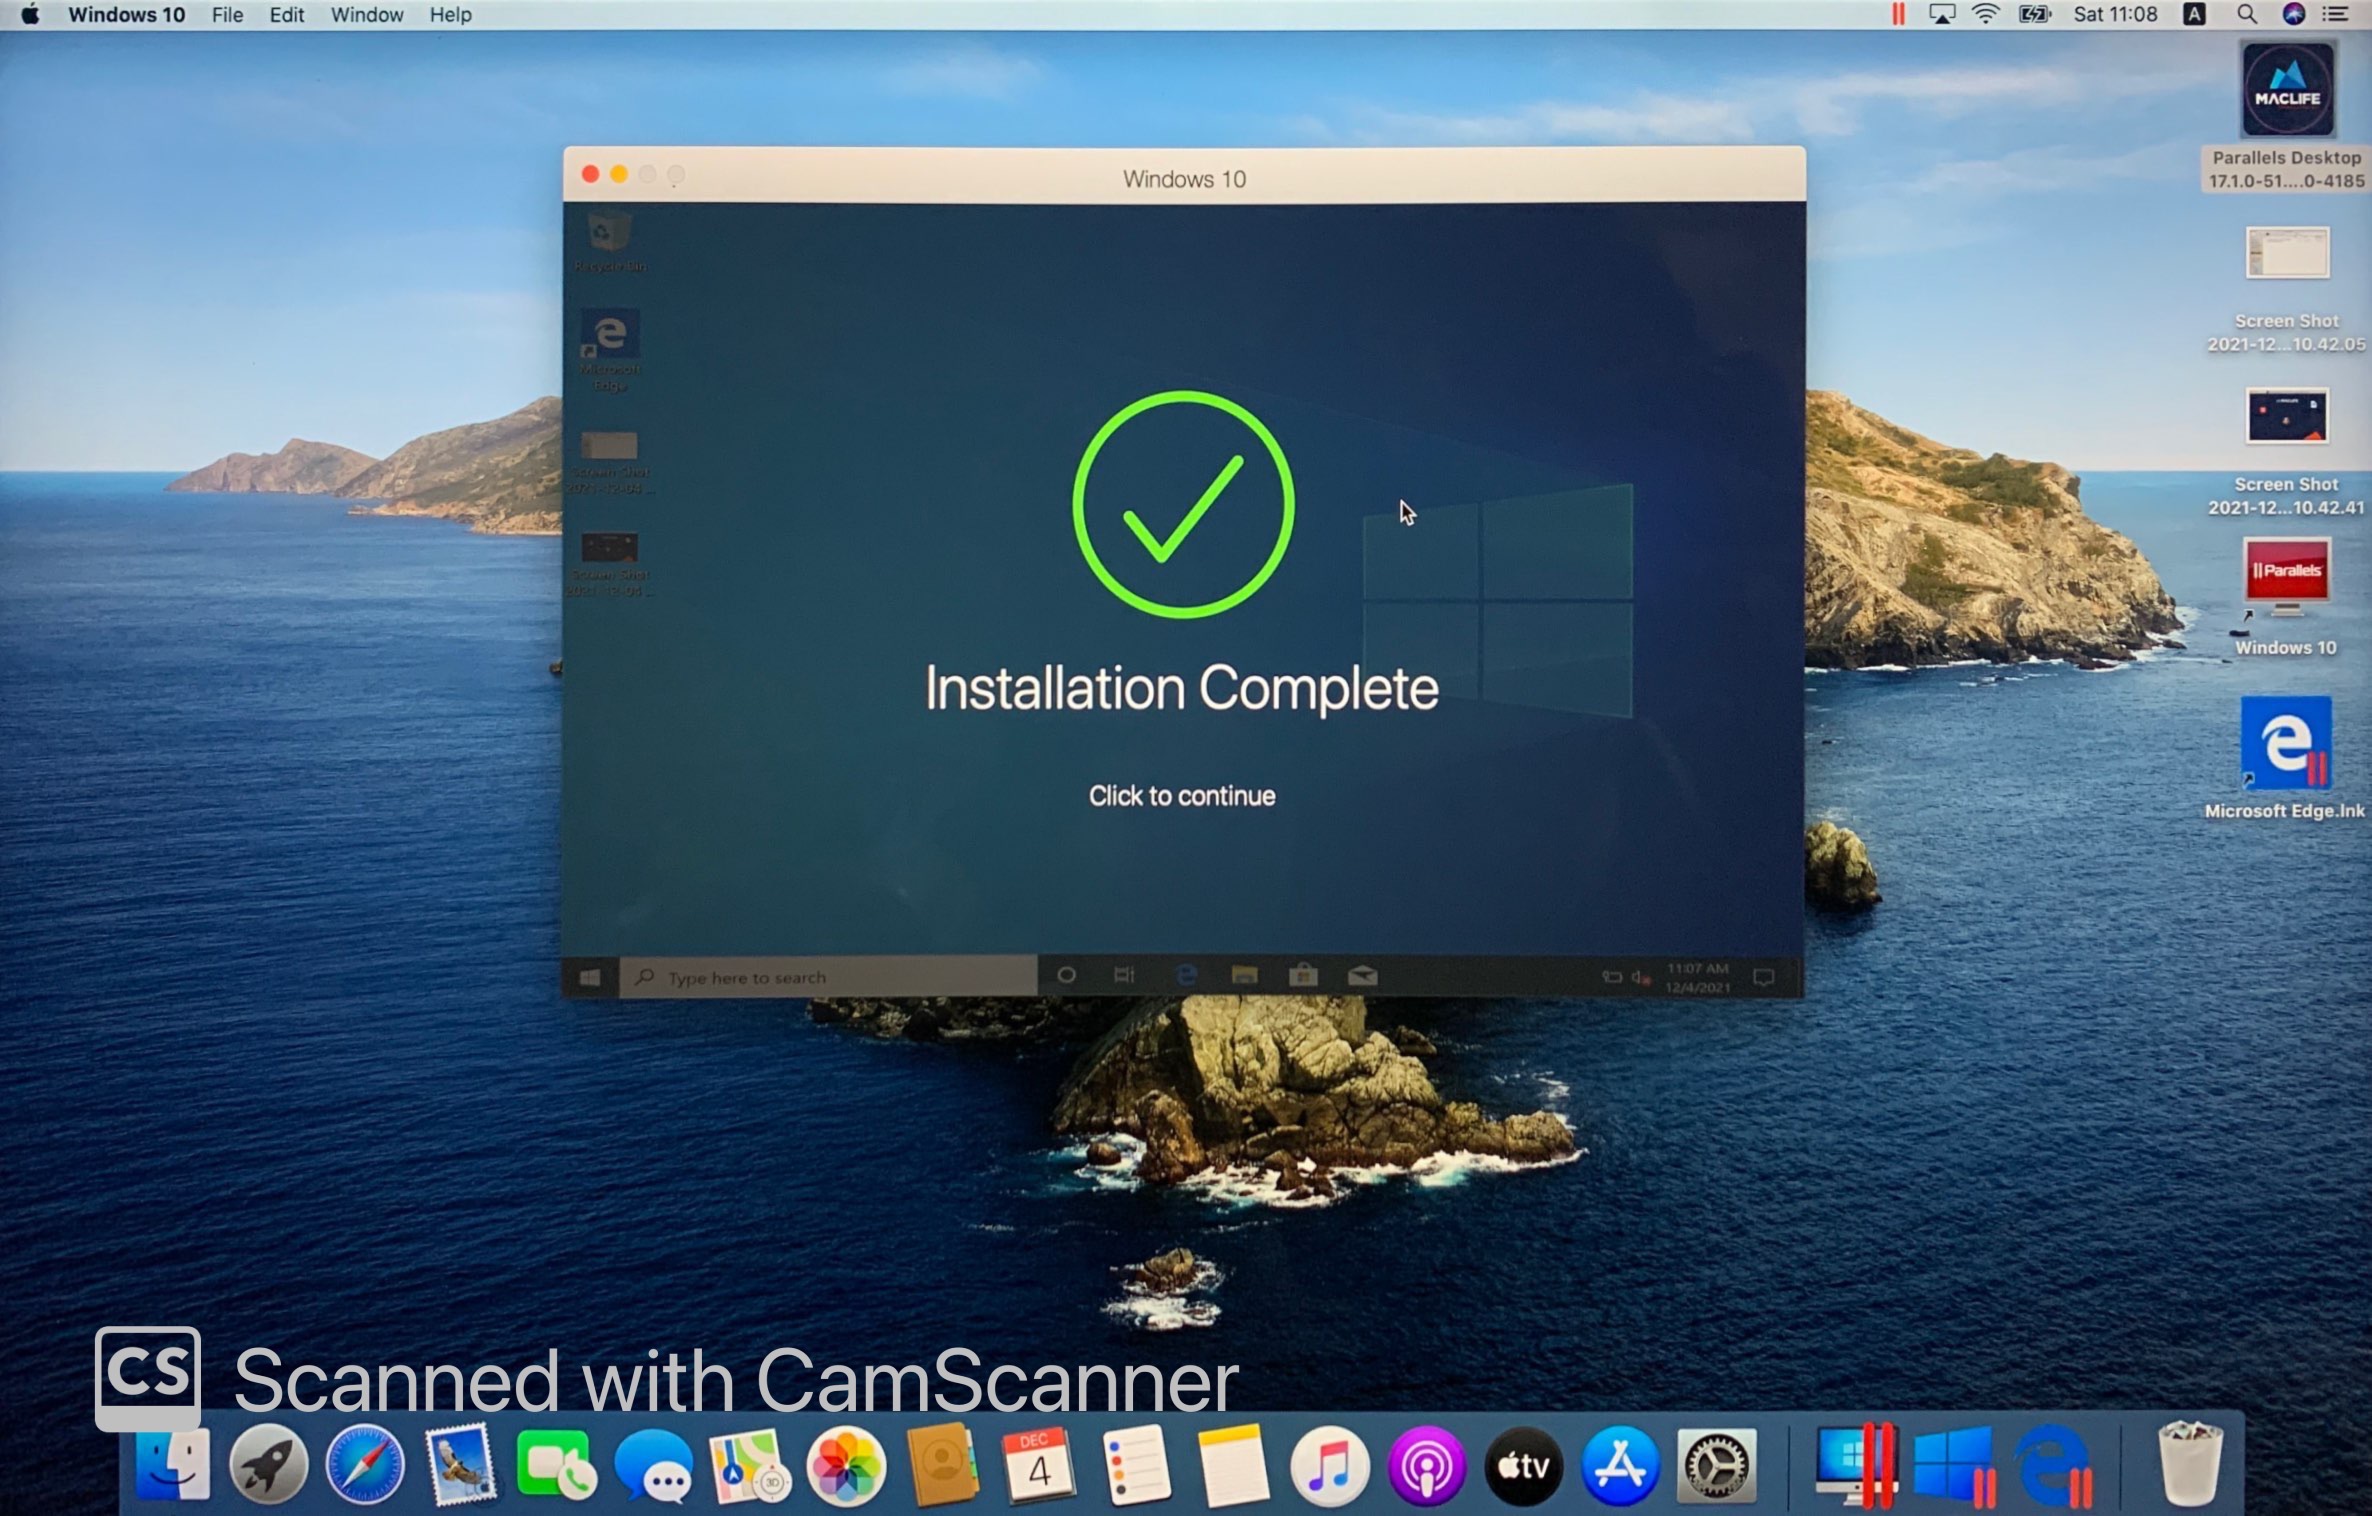Screen dimensions: 2372x1516
Task: Open the Window menu
Action: click(x=367, y=15)
